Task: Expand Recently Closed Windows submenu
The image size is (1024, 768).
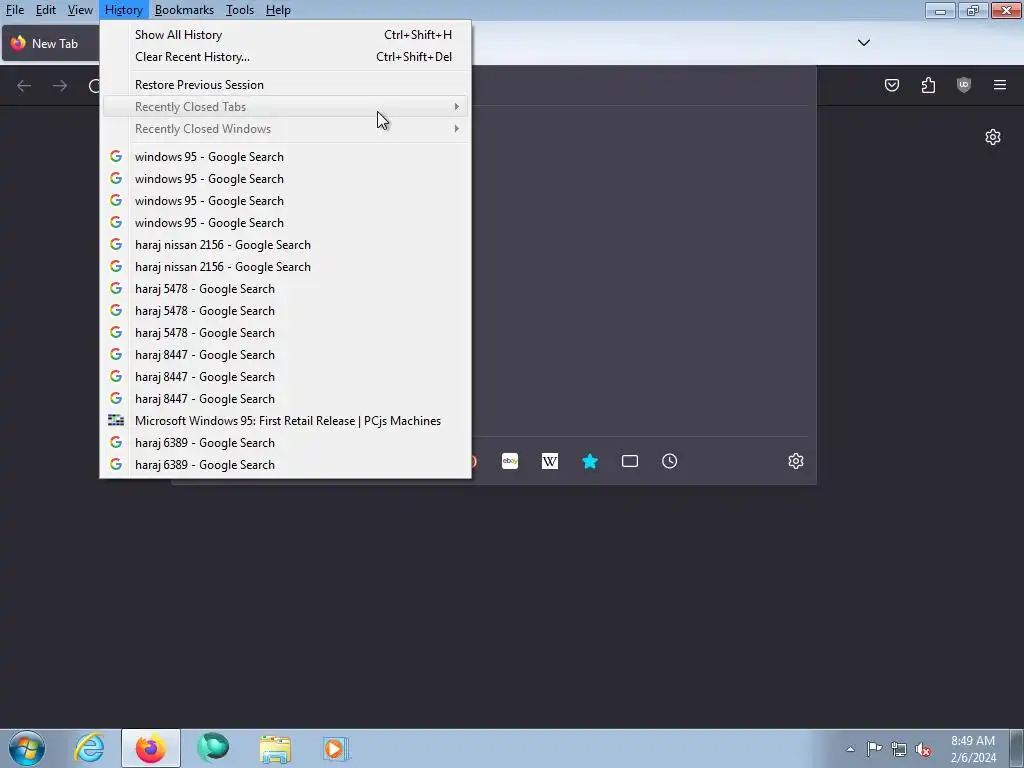Action: [x=285, y=129]
